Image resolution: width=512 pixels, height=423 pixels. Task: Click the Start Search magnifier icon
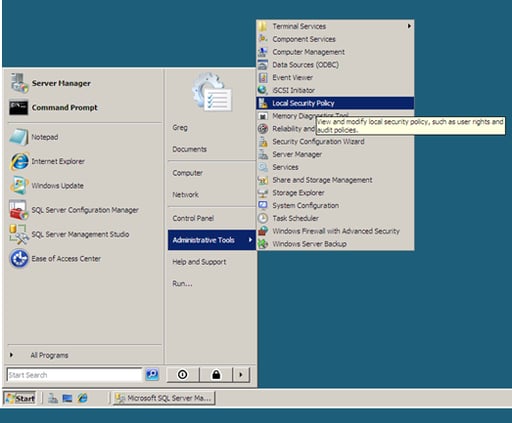point(152,374)
